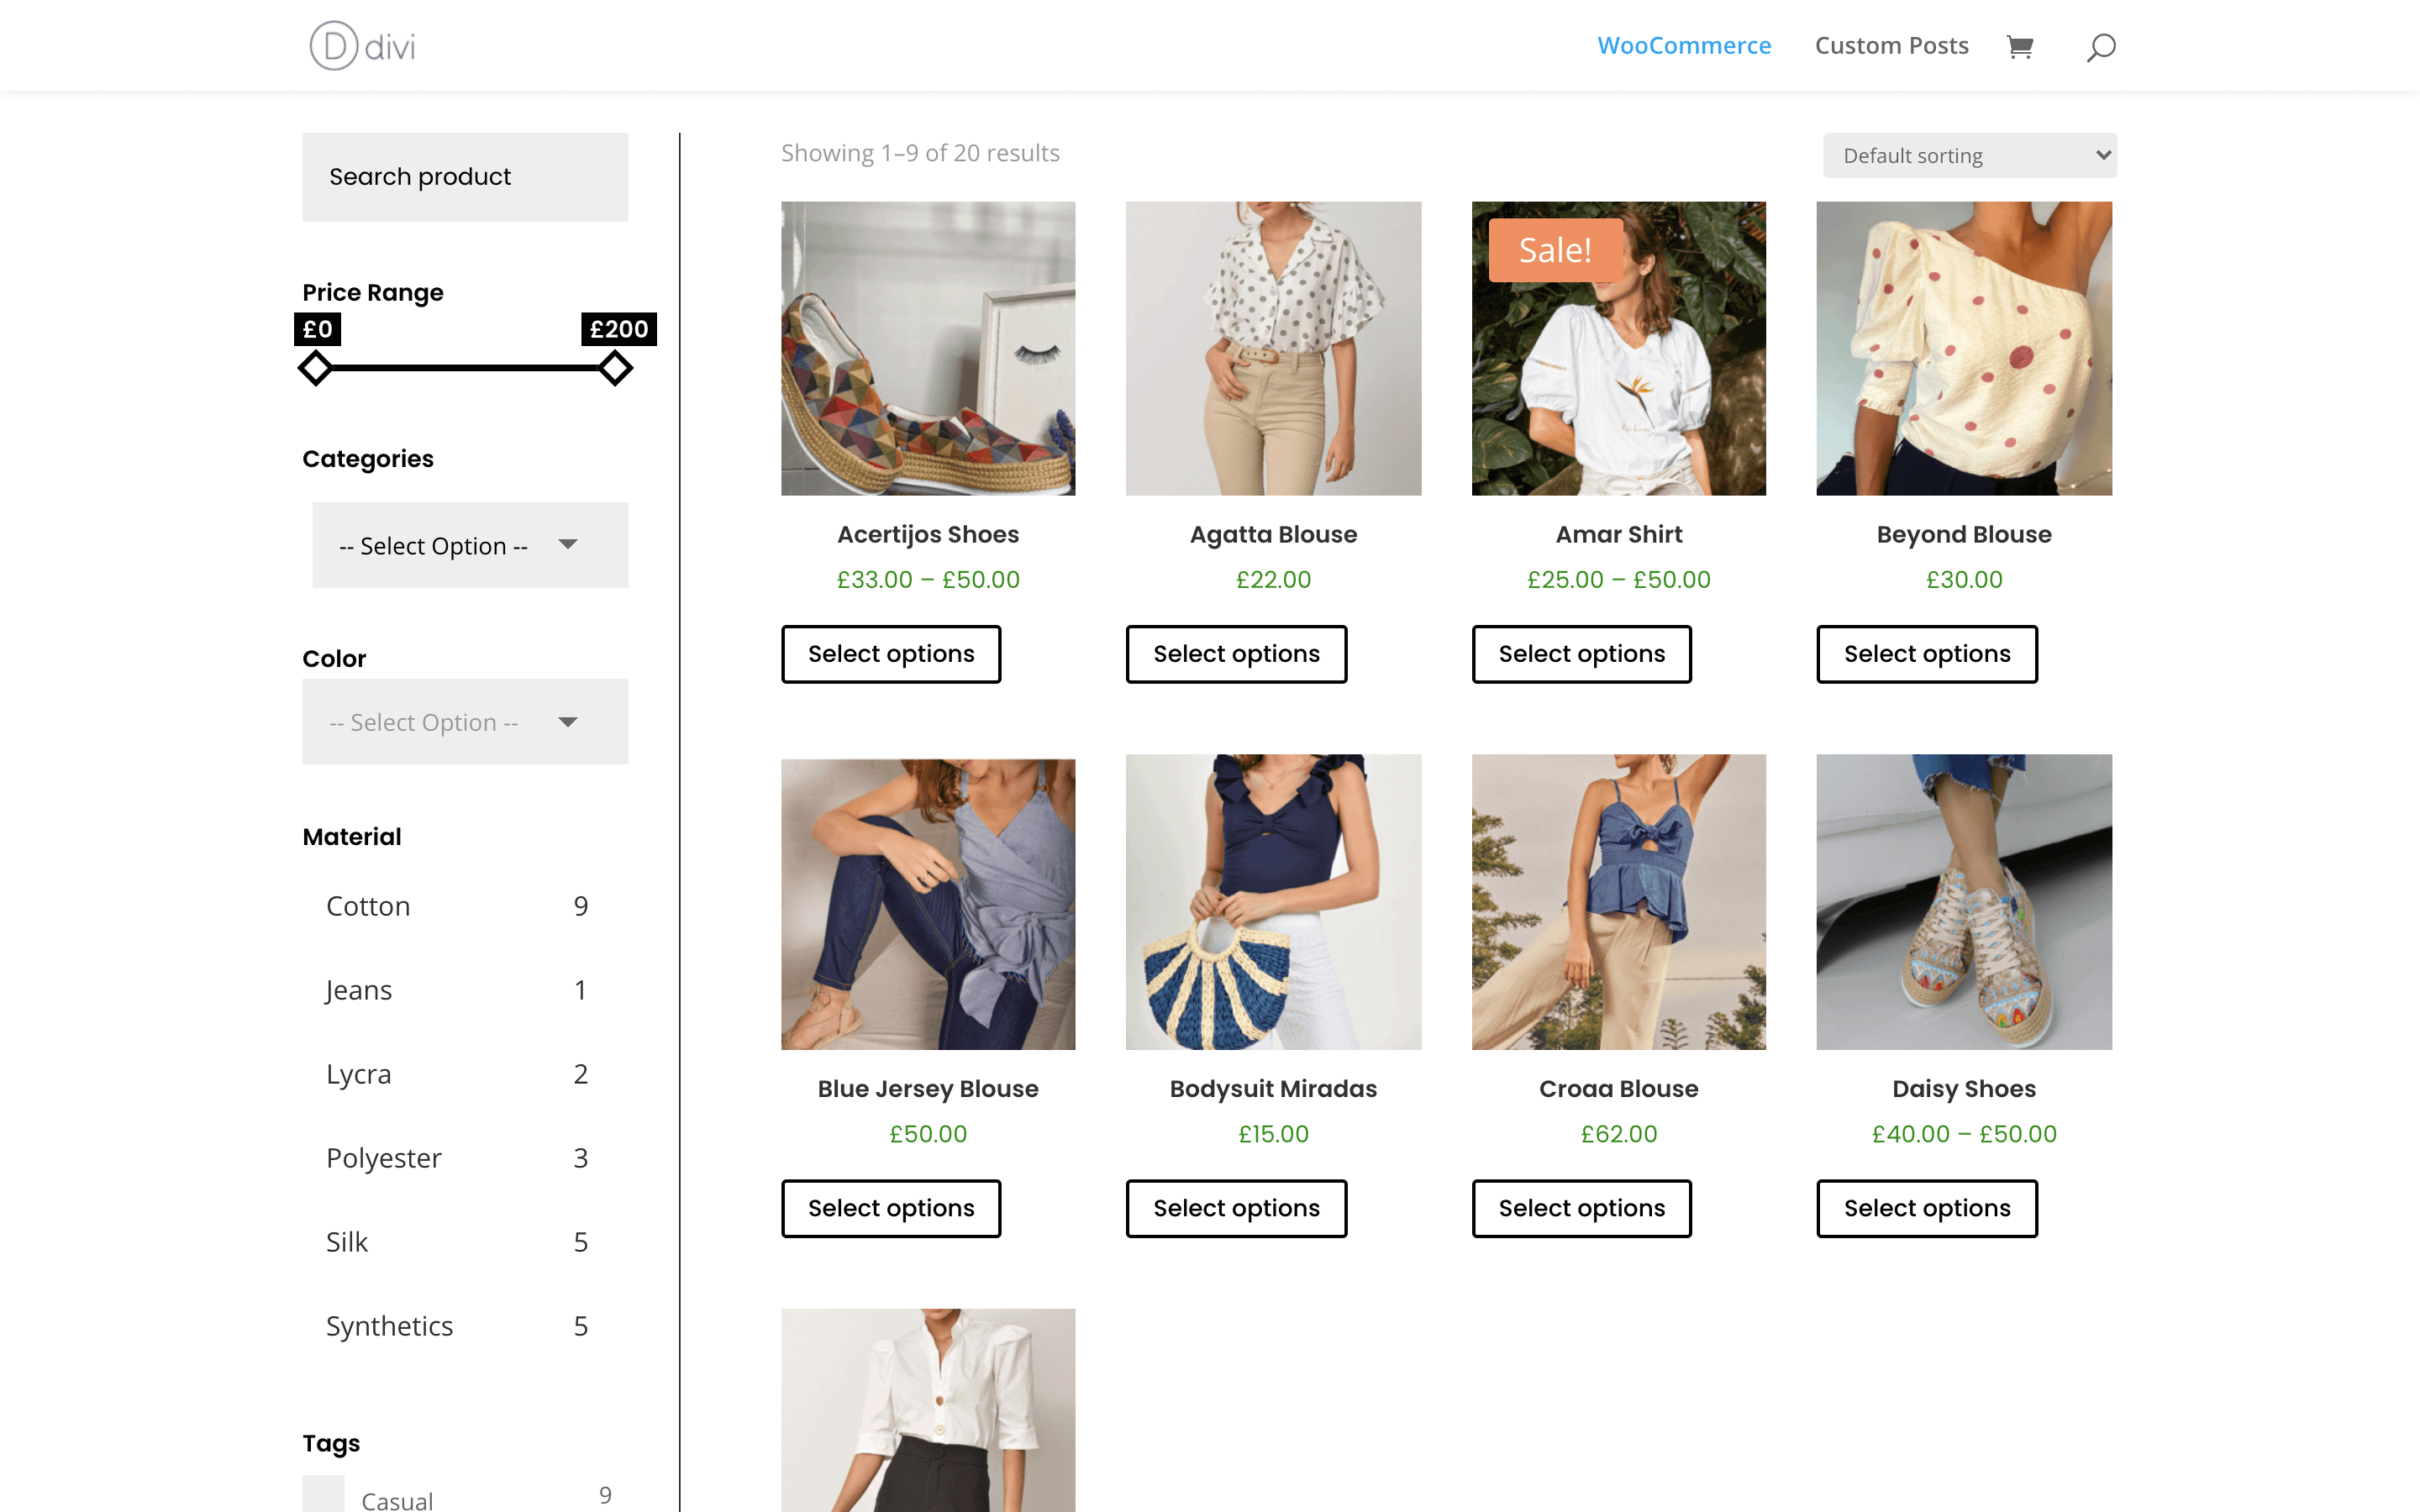Tick the Casual tag checkbox
Viewport: 2420px width, 1512px height.
click(x=323, y=1495)
